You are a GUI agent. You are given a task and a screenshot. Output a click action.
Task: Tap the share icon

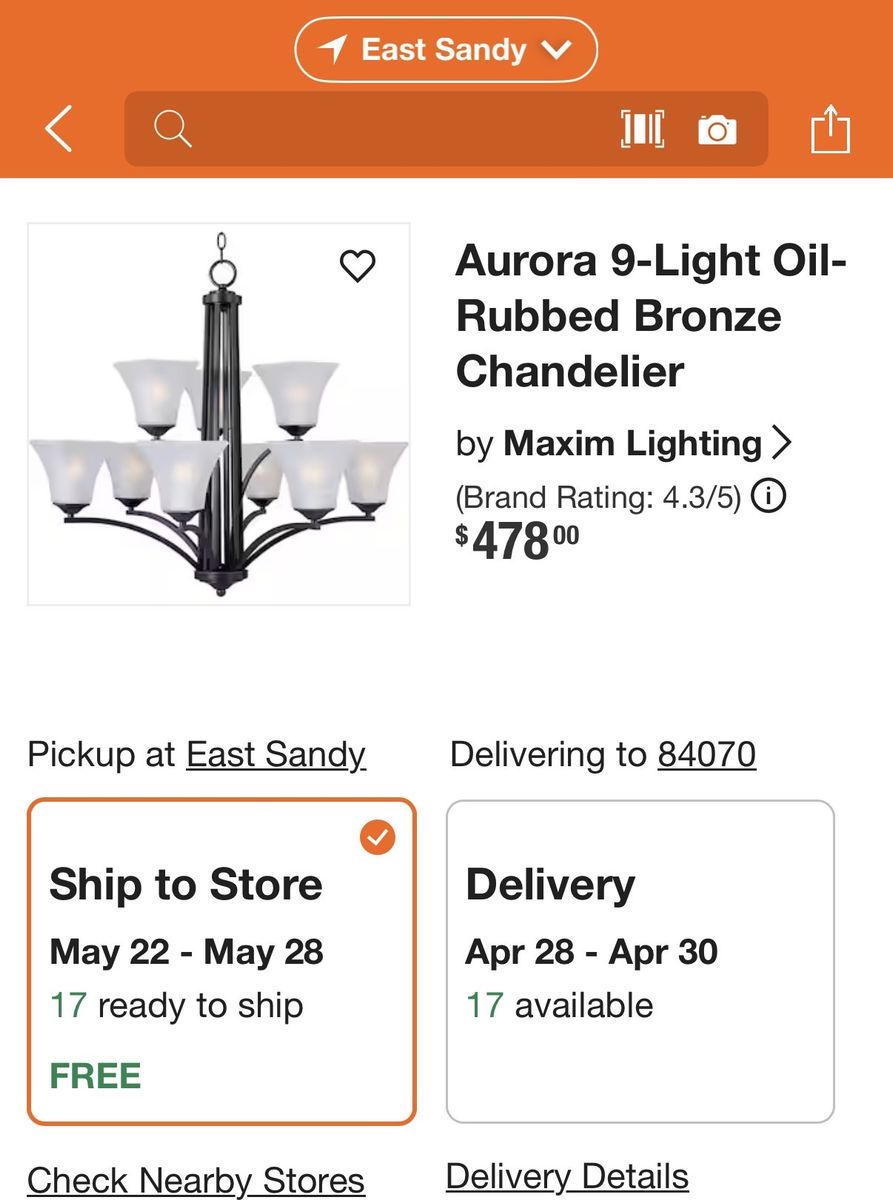point(830,130)
